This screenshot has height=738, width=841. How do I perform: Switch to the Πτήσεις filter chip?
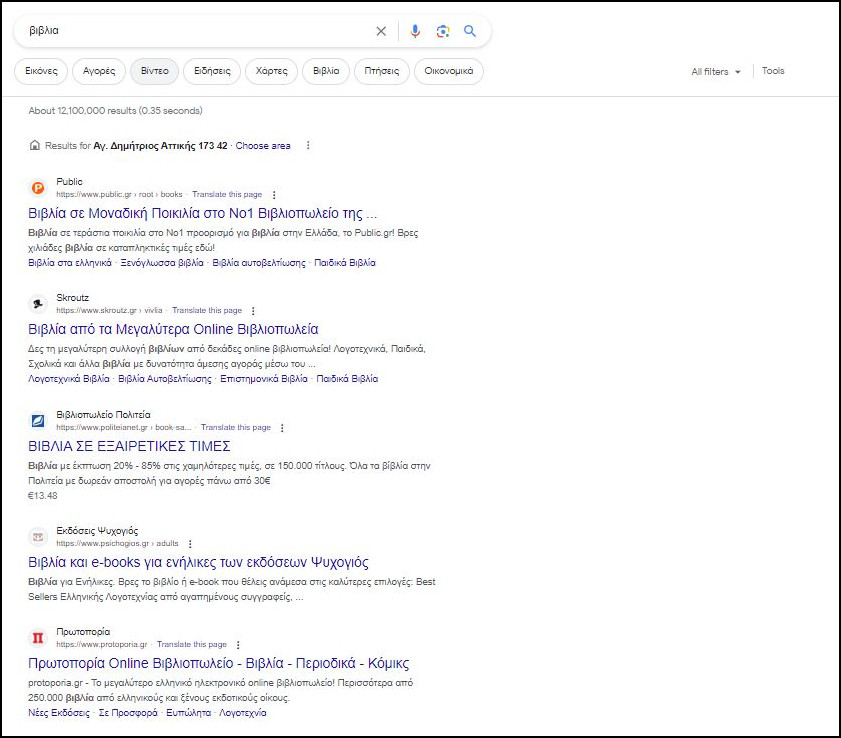click(382, 71)
